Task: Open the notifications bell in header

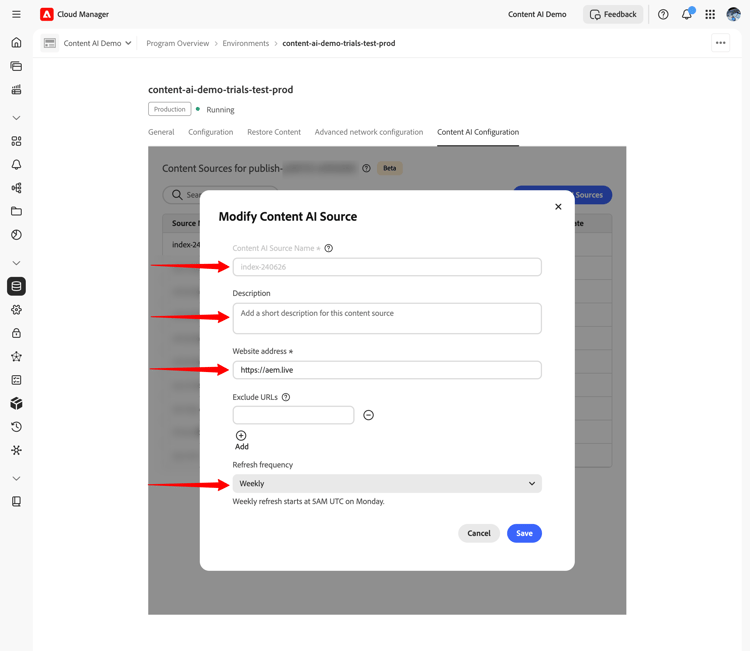Action: click(x=687, y=14)
